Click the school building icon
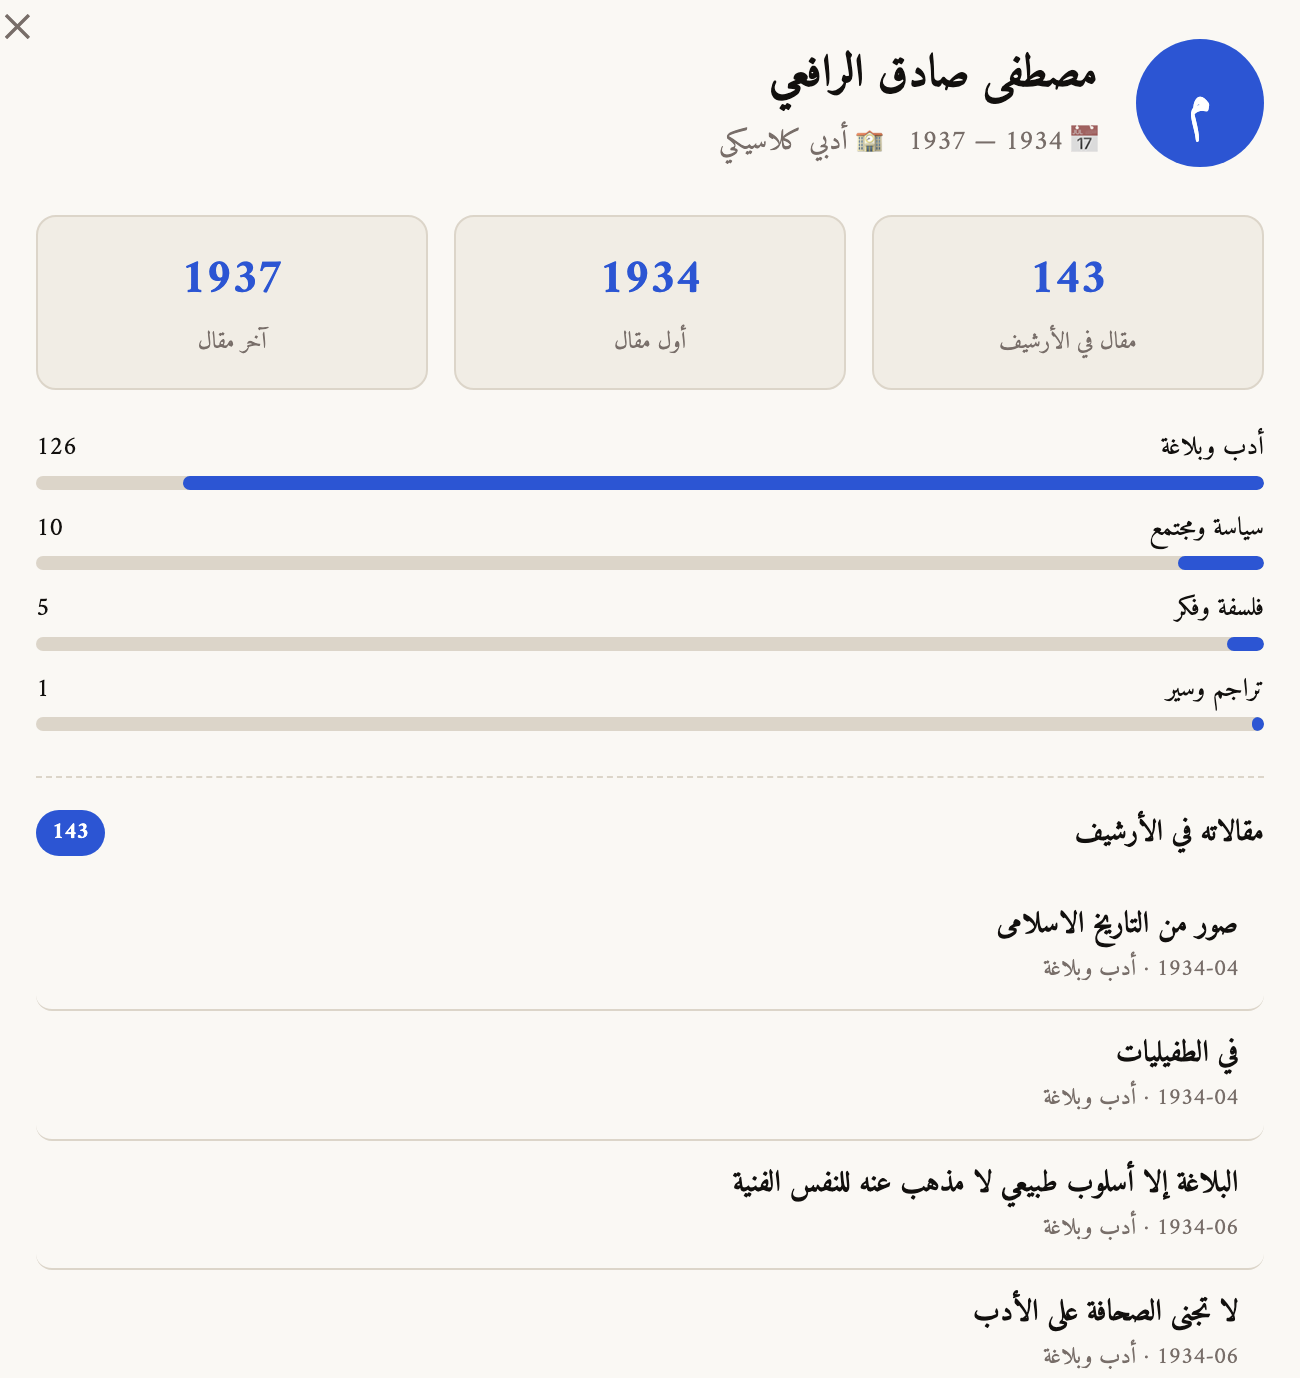 pos(869,141)
